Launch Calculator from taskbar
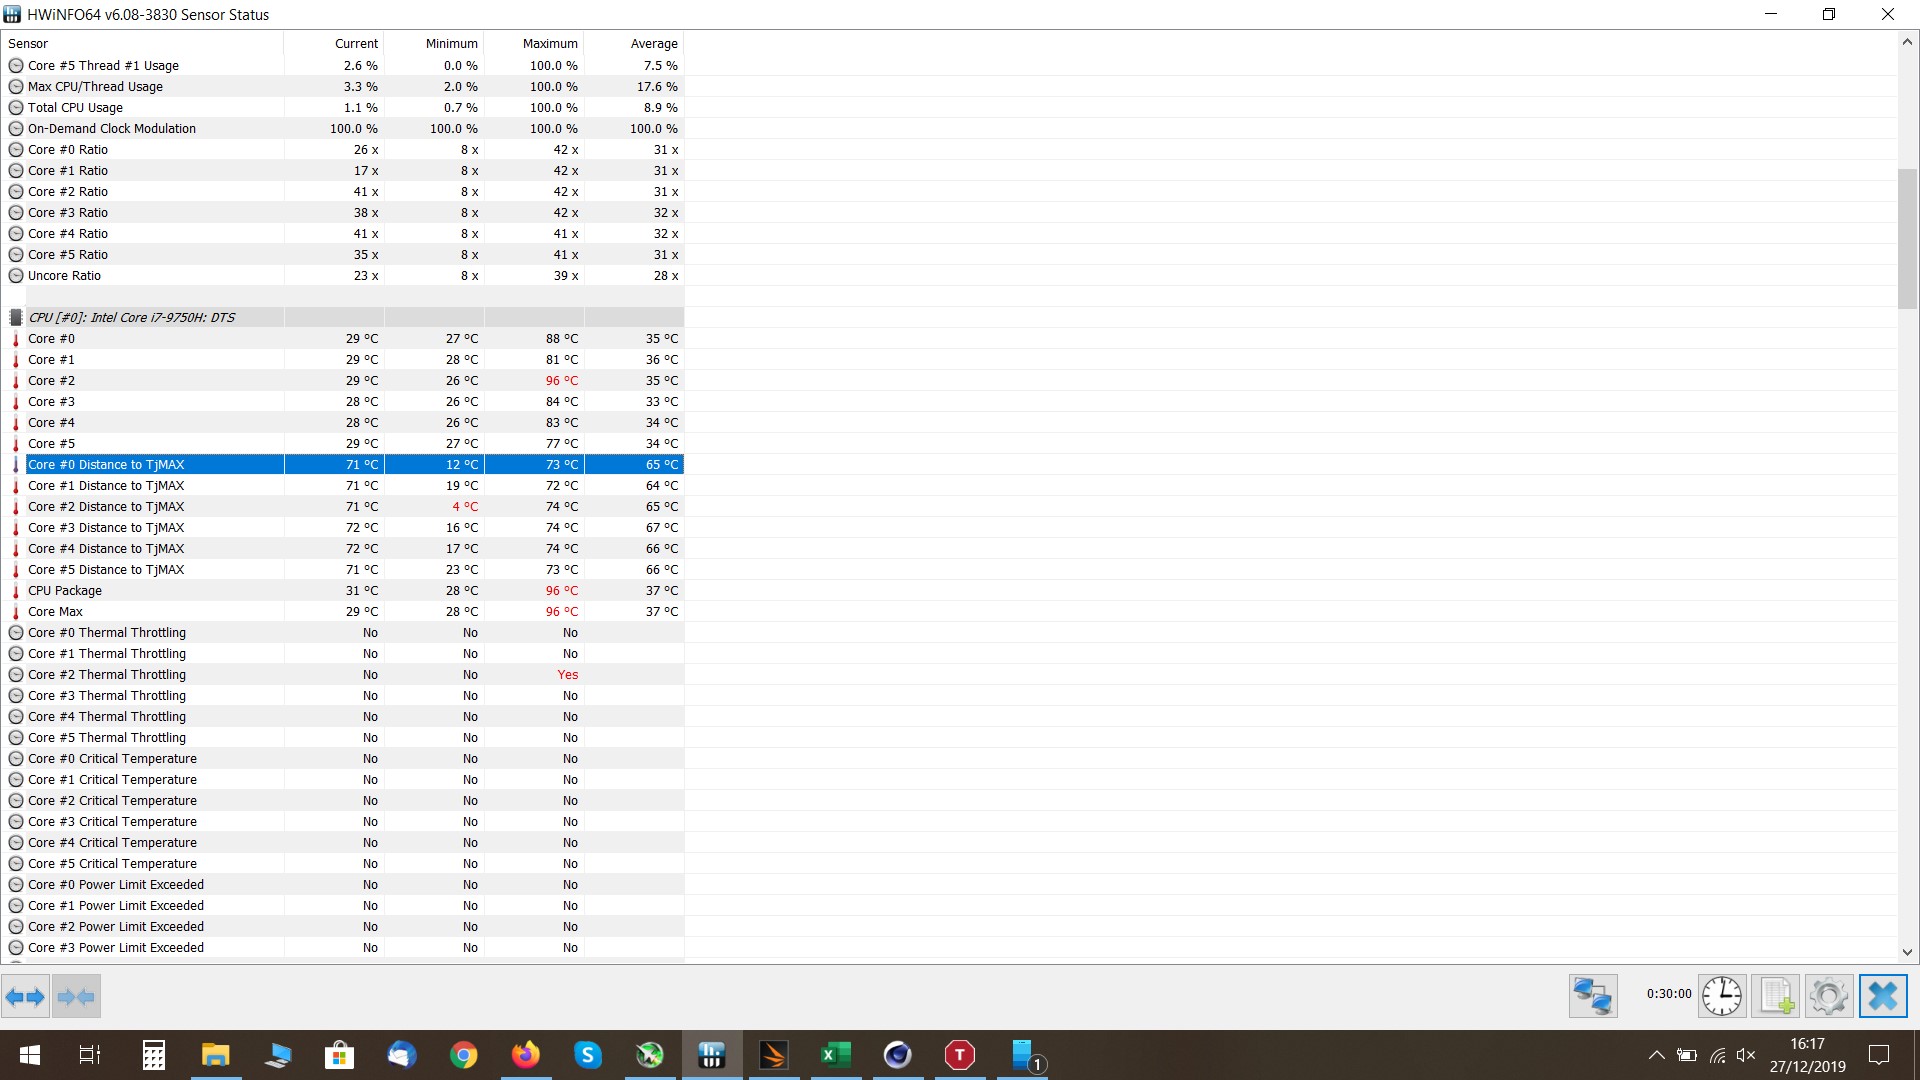The width and height of the screenshot is (1920, 1080). (x=153, y=1055)
